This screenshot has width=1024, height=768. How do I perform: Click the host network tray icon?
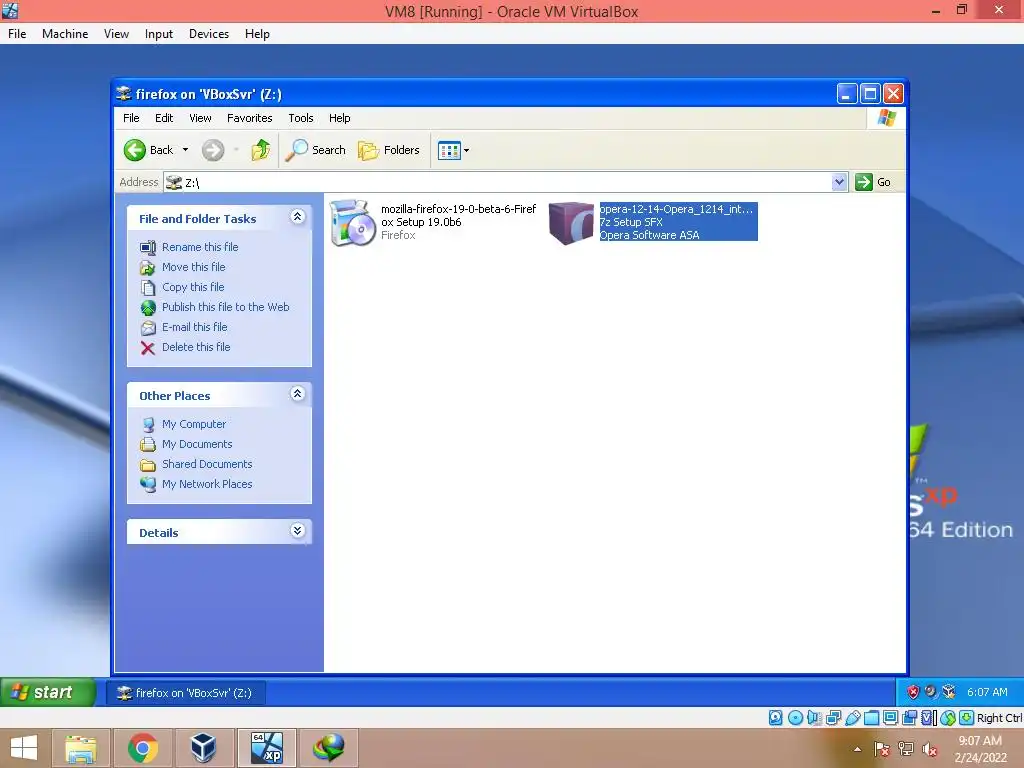[x=906, y=749]
